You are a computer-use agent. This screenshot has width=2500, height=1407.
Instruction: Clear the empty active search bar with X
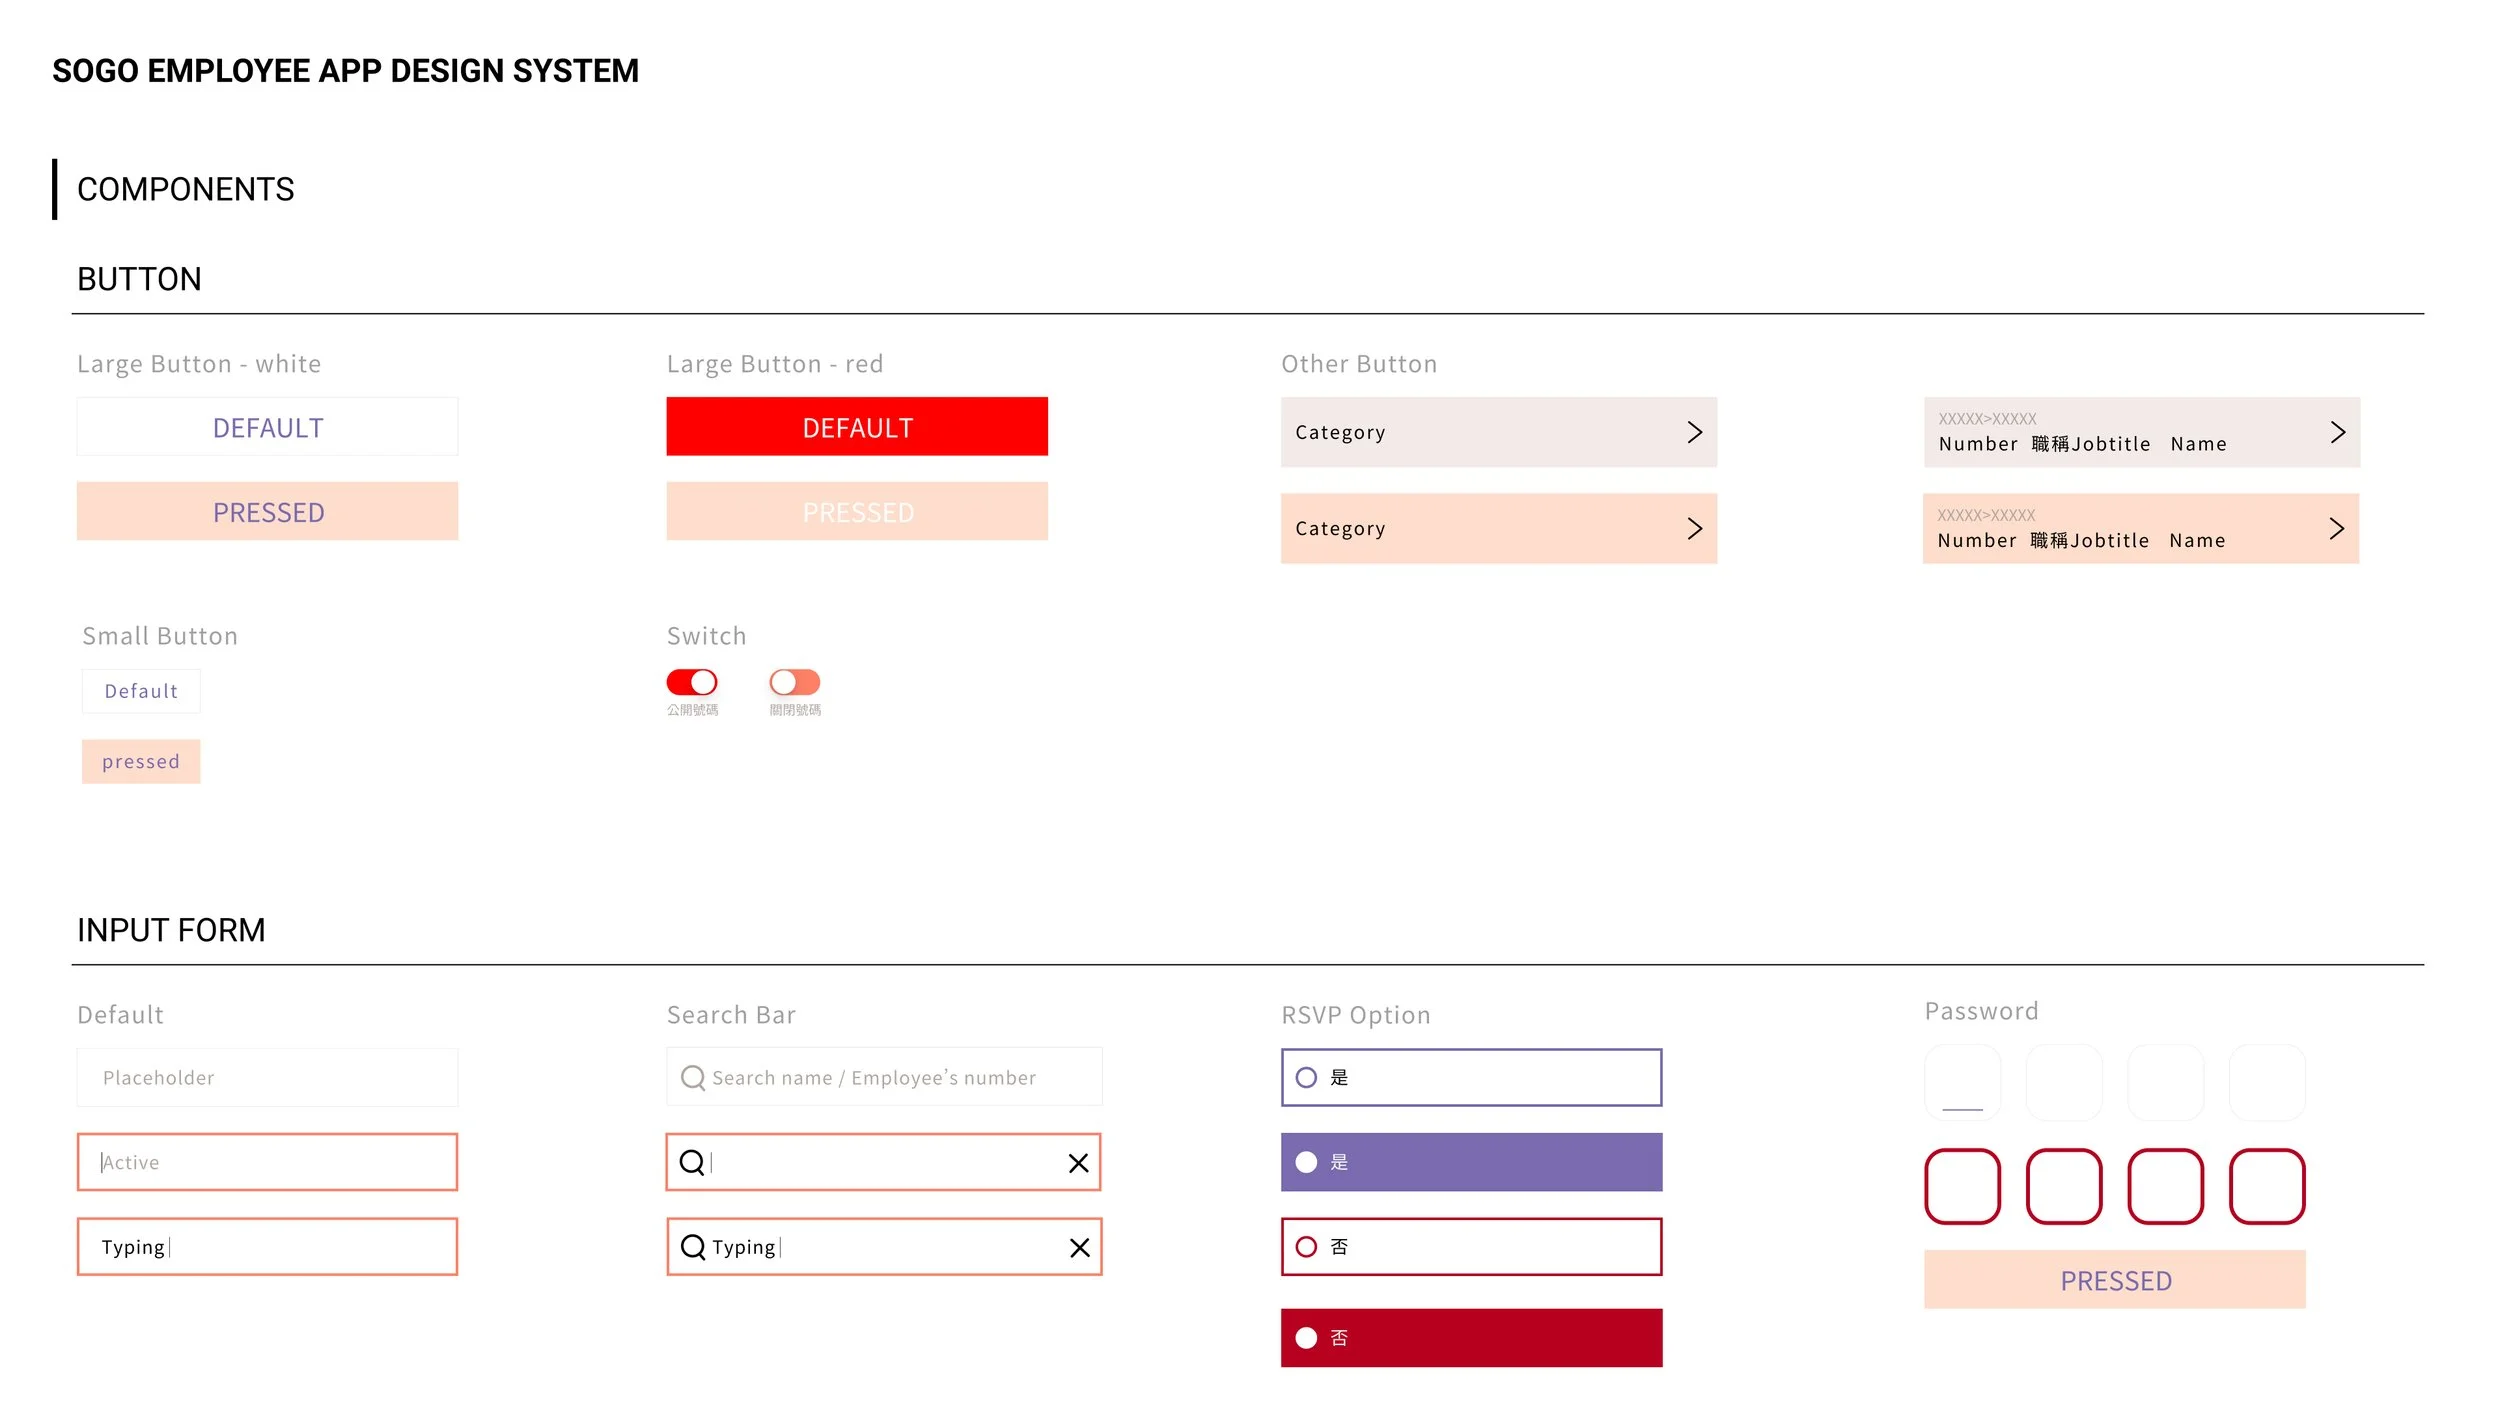(x=1078, y=1162)
